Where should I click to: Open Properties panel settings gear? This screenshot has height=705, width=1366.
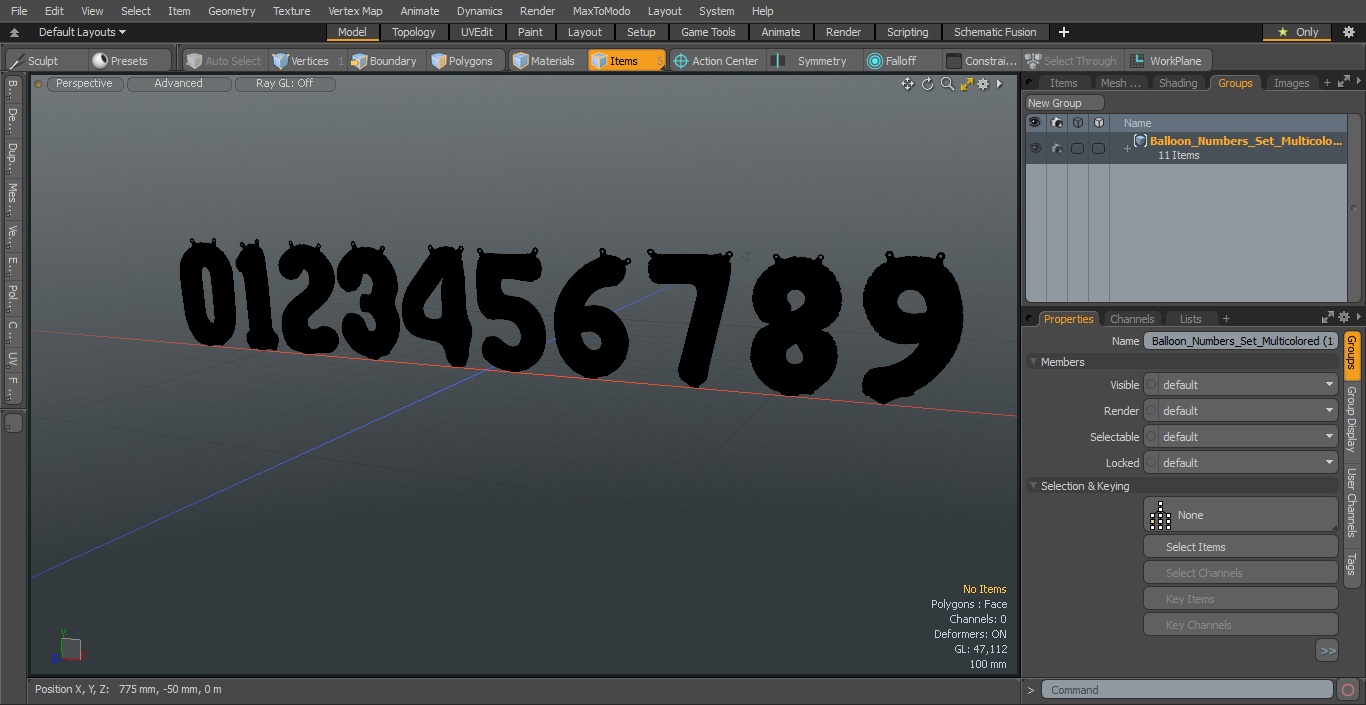[x=1344, y=318]
